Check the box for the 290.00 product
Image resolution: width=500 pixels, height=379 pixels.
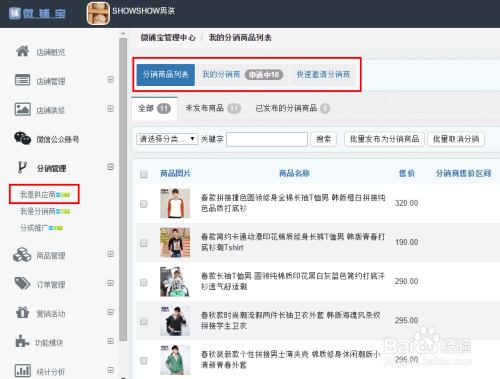[144, 282]
